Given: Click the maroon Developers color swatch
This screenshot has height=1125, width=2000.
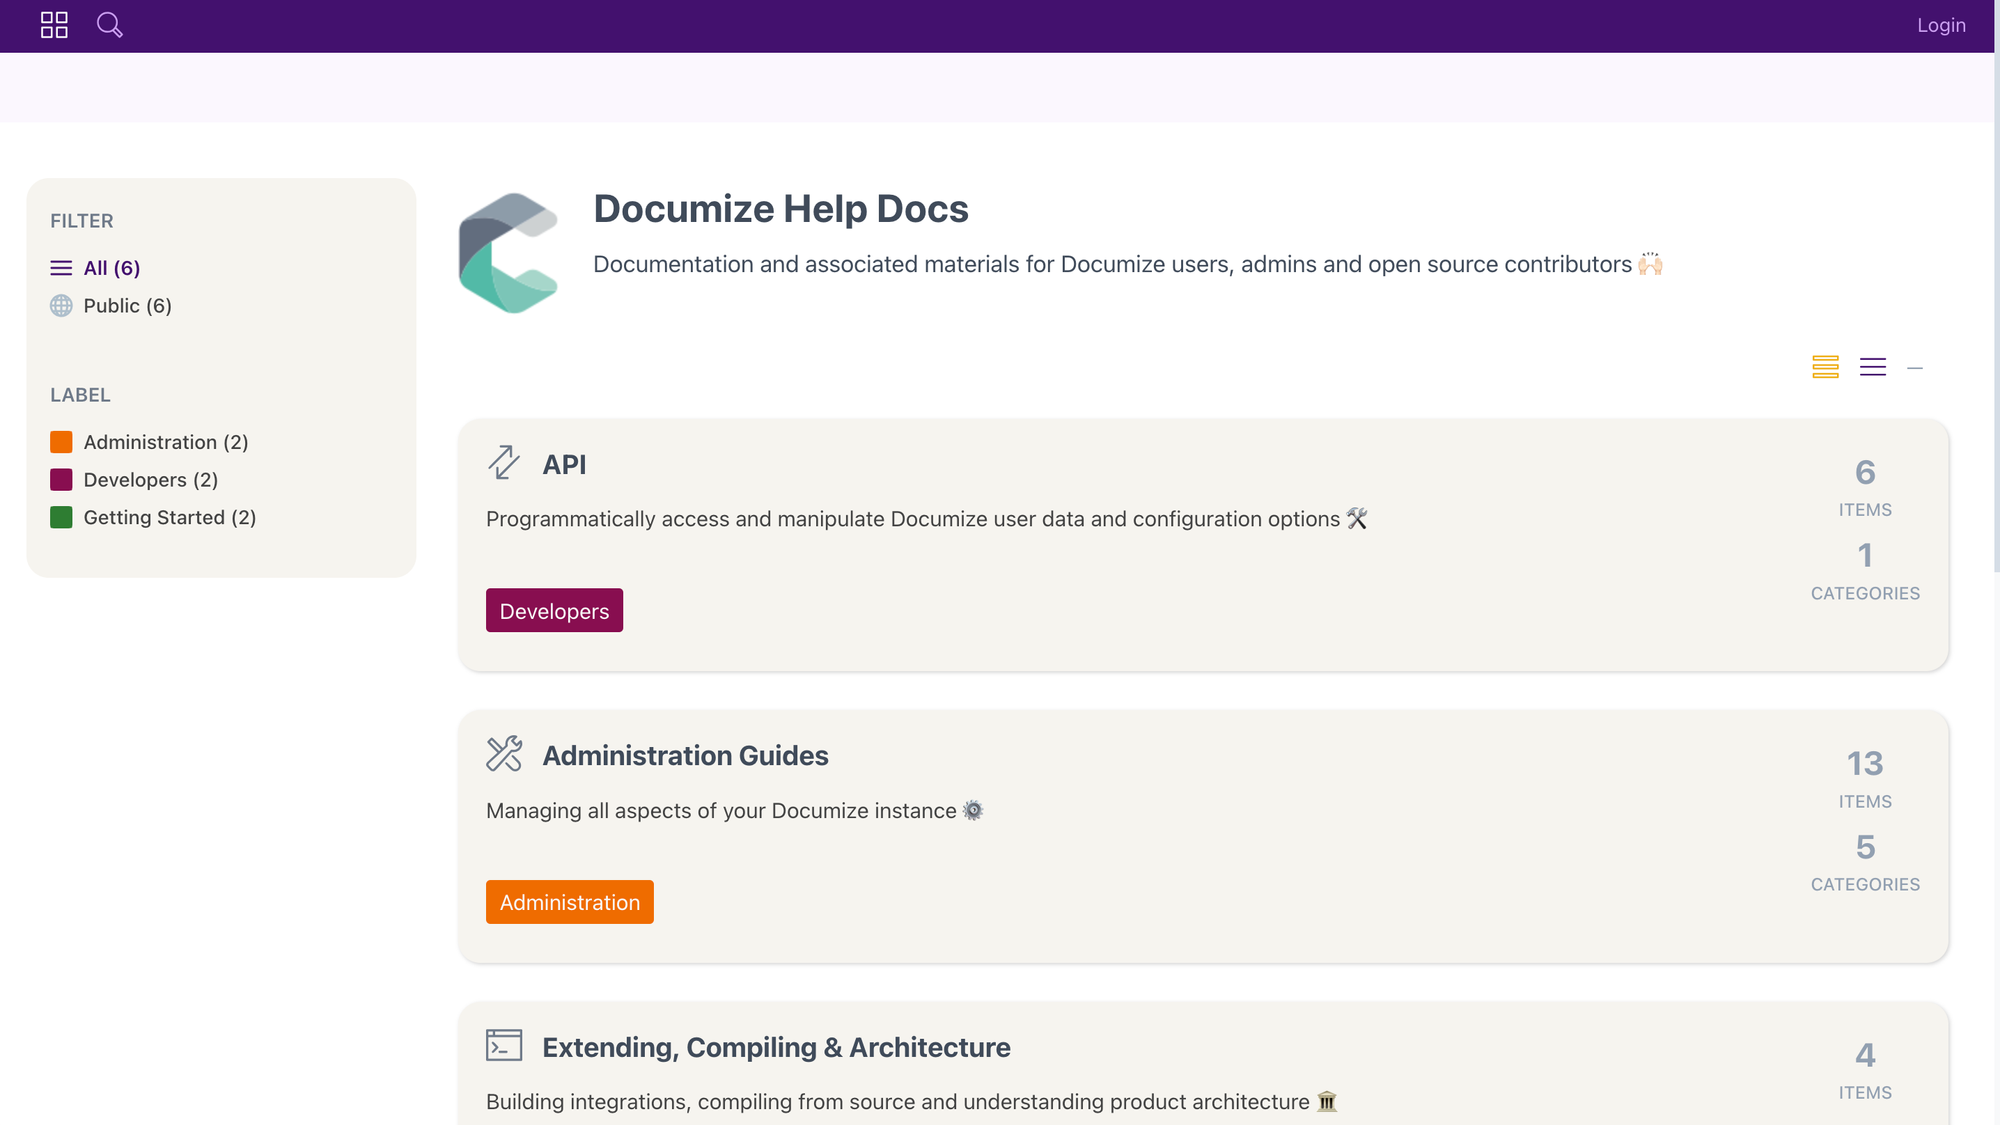Looking at the screenshot, I should [x=61, y=480].
